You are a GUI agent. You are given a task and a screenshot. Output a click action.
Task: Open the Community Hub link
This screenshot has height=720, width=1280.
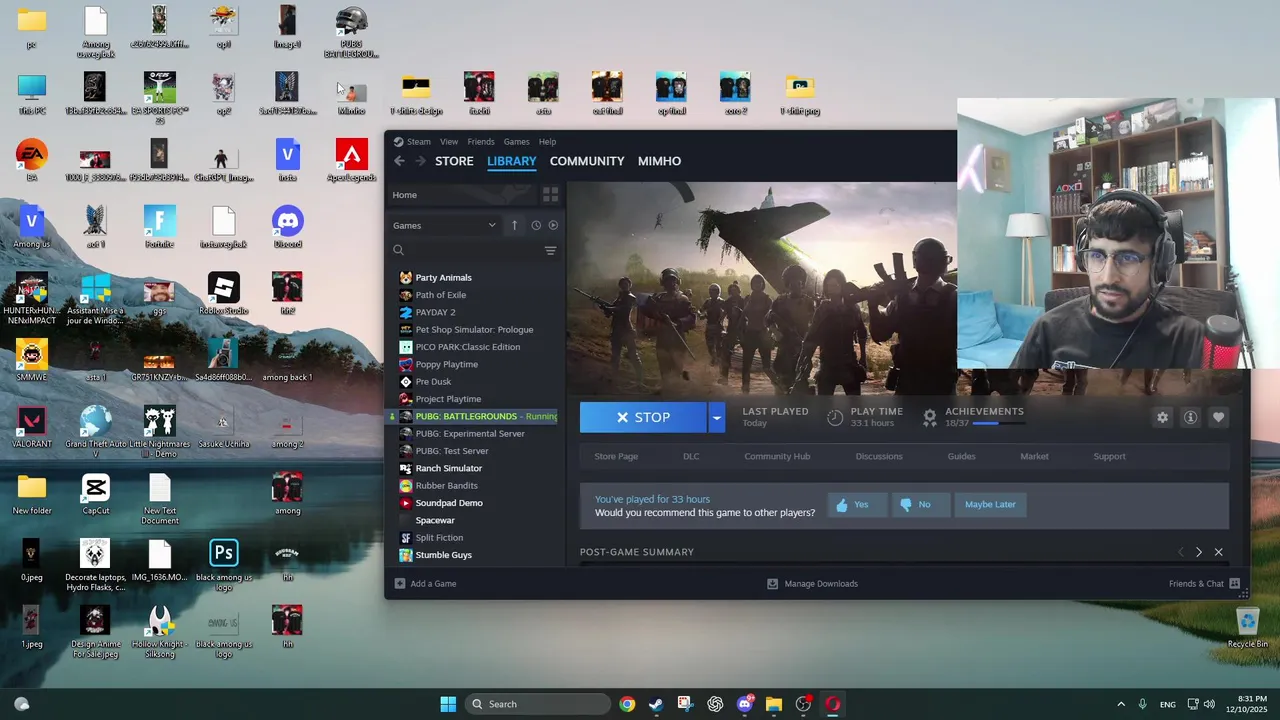click(777, 457)
